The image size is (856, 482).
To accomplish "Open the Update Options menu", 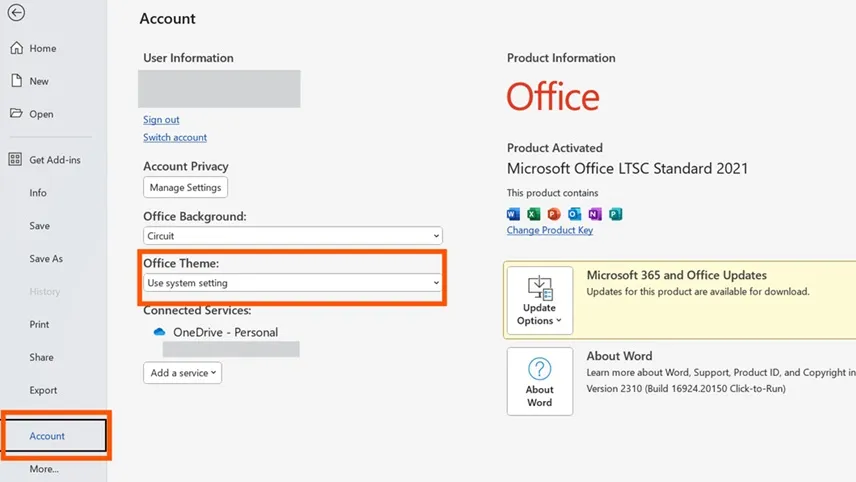I will click(x=539, y=301).
